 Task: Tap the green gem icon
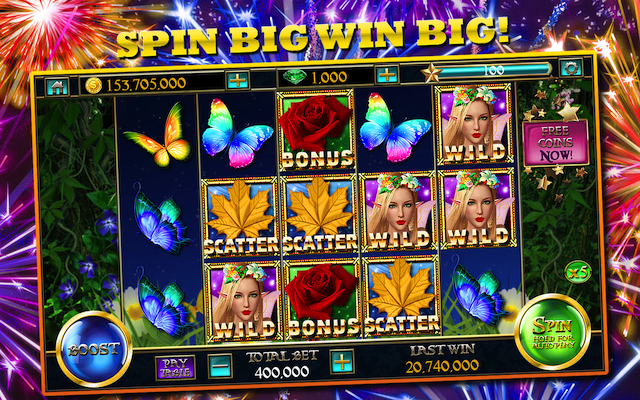(x=295, y=76)
